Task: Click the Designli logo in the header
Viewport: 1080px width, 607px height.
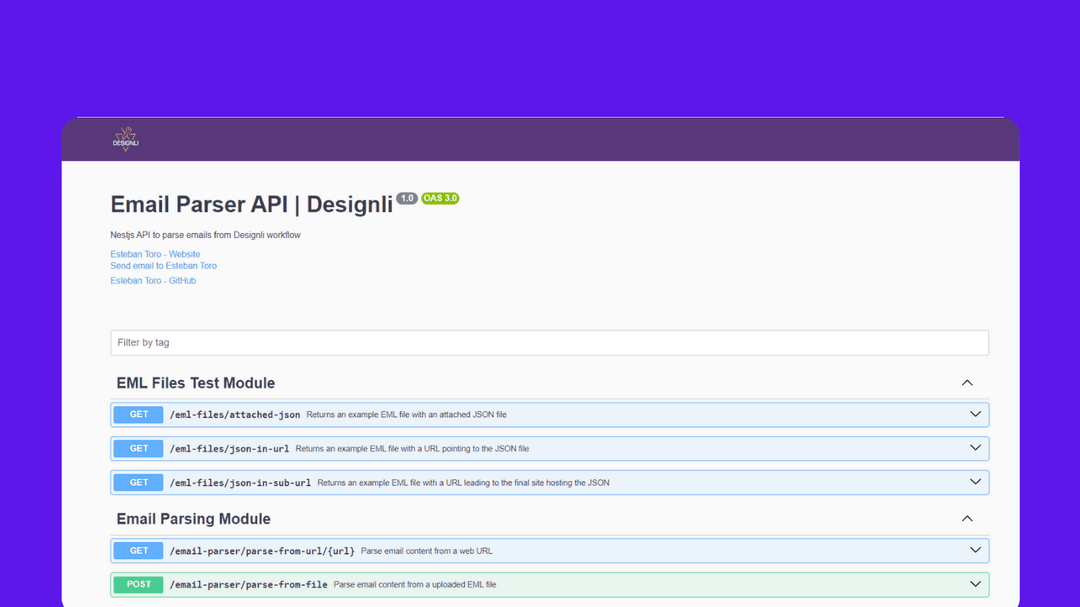Action: [125, 139]
